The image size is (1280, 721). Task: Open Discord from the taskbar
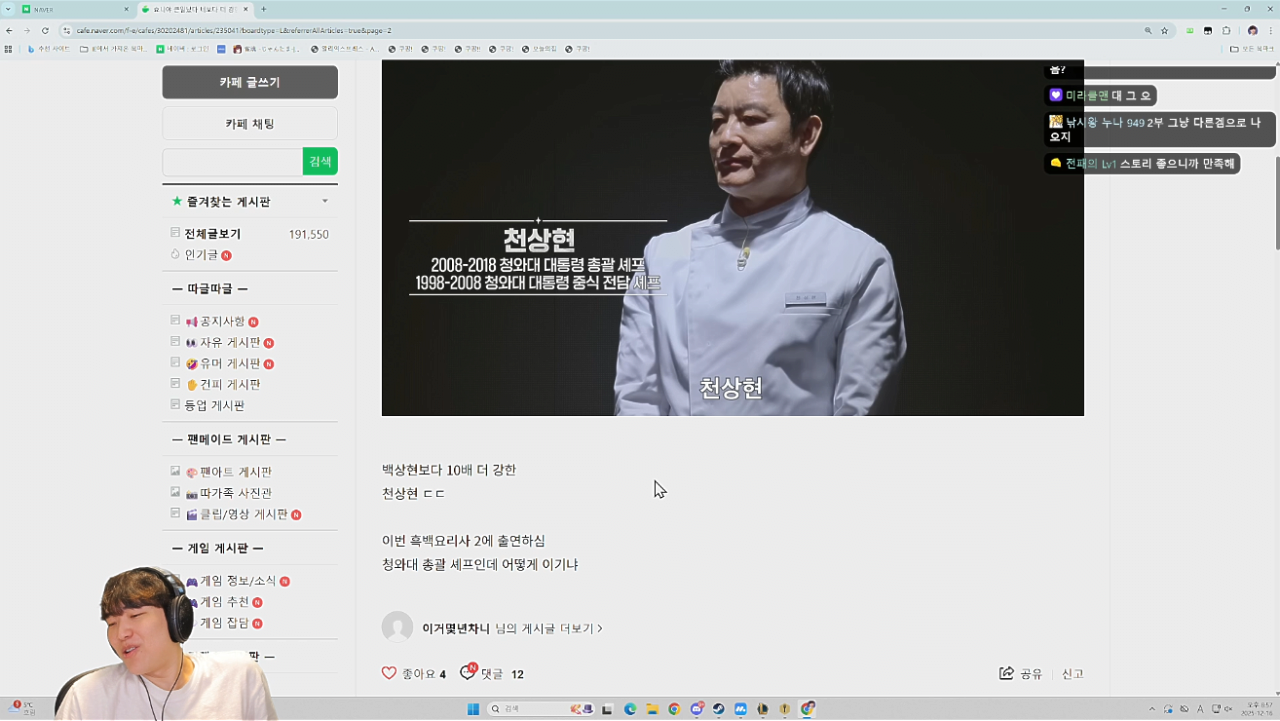click(x=696, y=709)
